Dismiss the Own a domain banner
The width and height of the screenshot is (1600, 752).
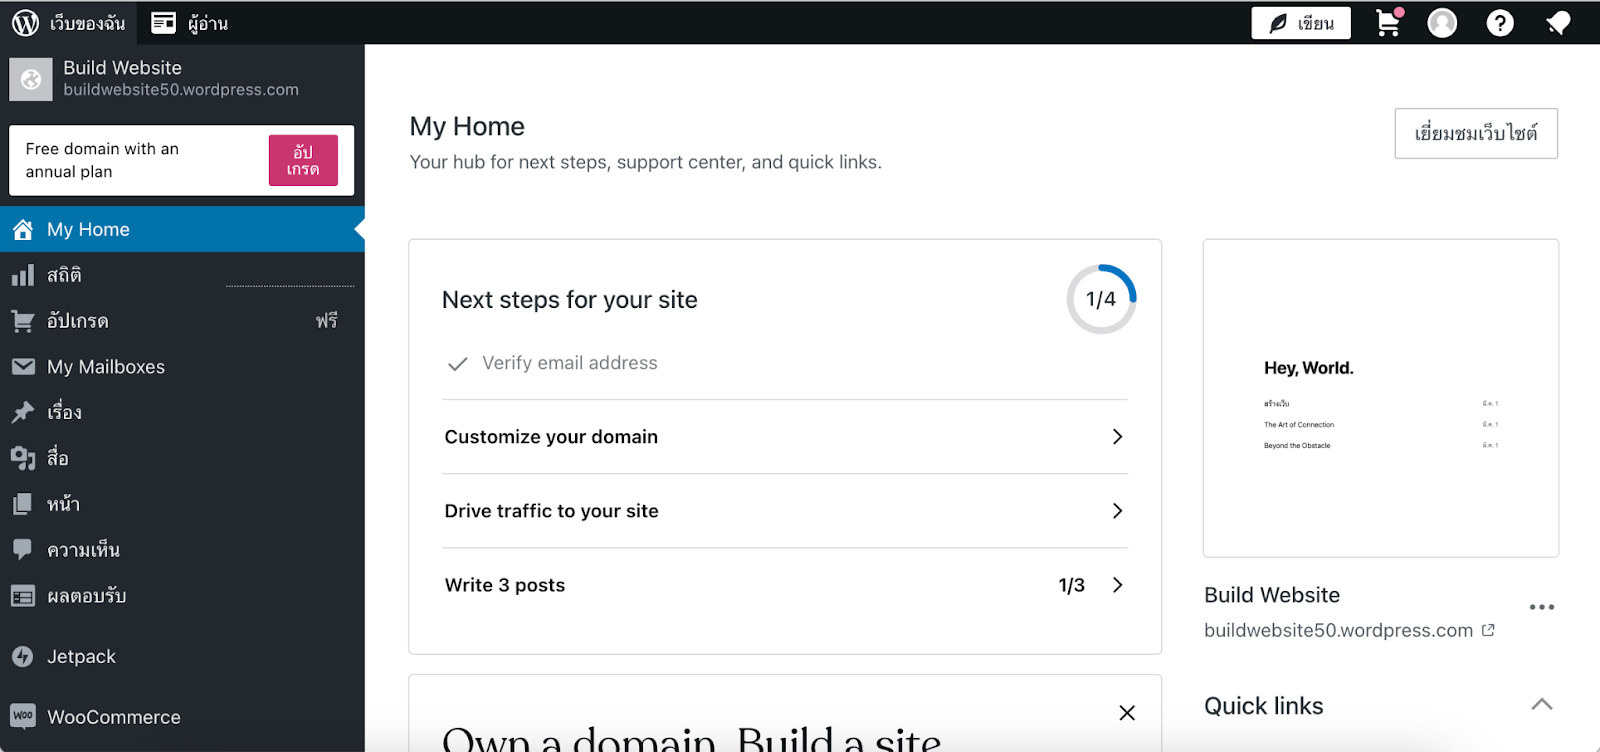[x=1127, y=713]
